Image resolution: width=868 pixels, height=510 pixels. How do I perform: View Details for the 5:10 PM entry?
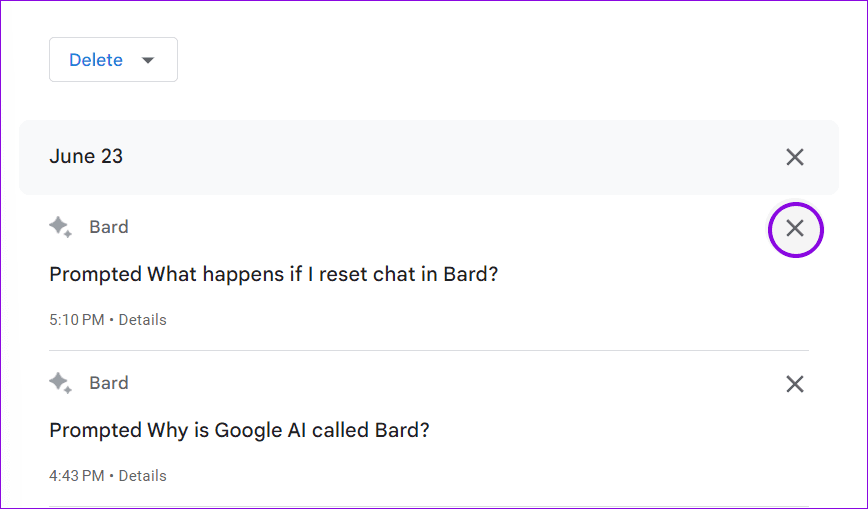click(142, 320)
